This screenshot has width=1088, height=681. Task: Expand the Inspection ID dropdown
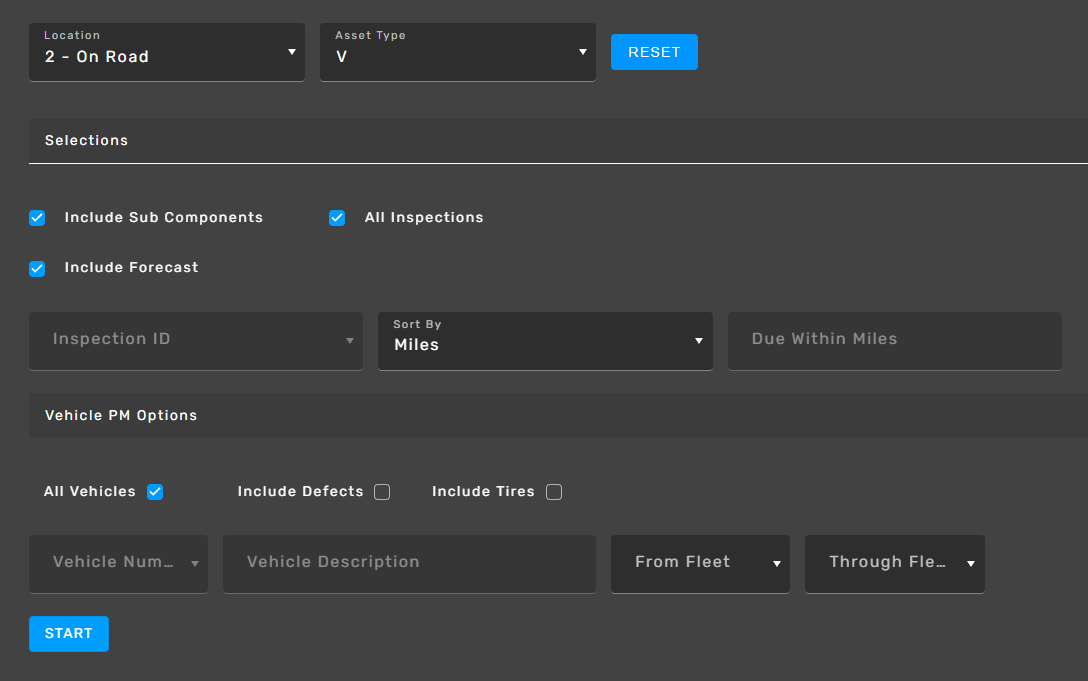tap(195, 340)
